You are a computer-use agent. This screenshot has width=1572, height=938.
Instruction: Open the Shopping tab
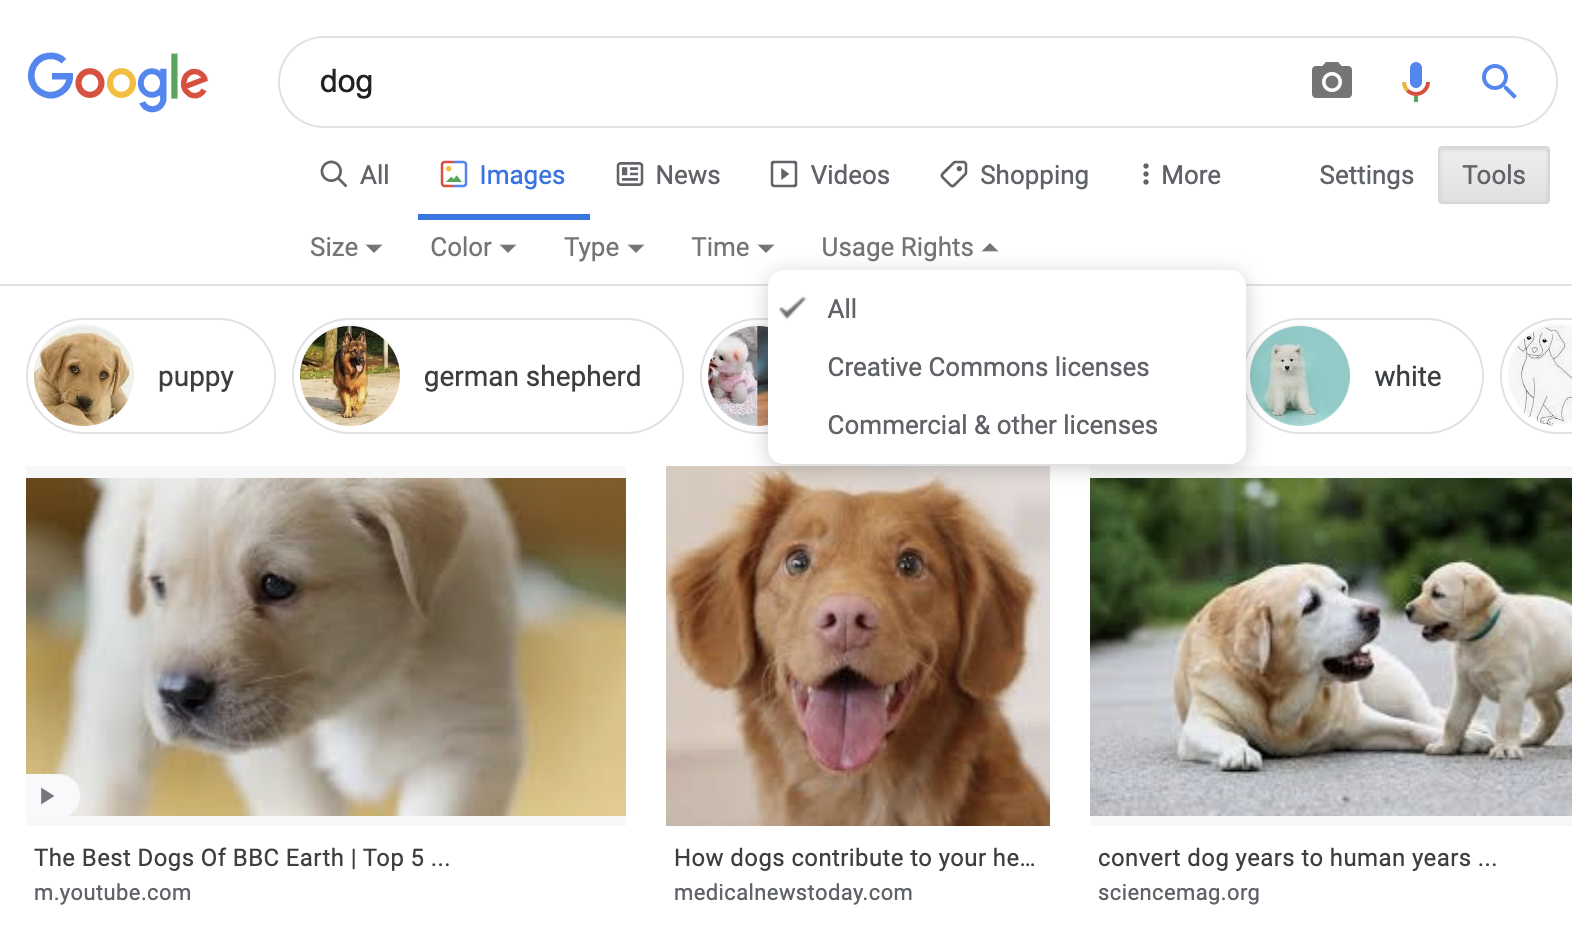tap(1014, 175)
